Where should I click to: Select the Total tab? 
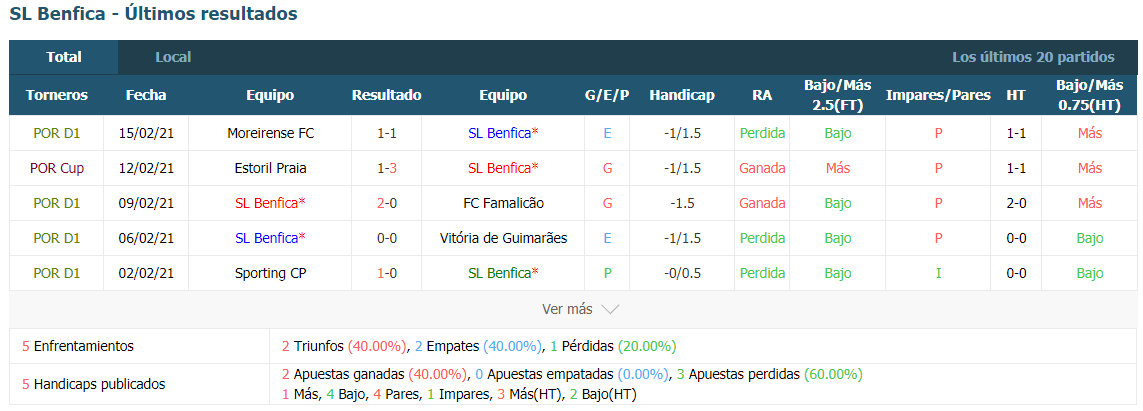click(x=63, y=57)
